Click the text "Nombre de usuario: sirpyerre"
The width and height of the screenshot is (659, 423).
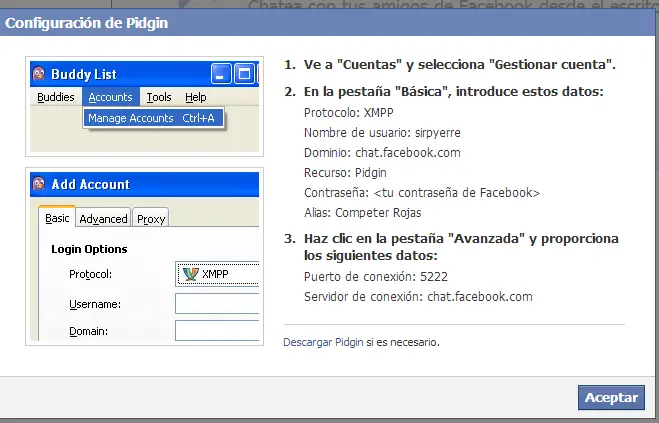(x=382, y=133)
